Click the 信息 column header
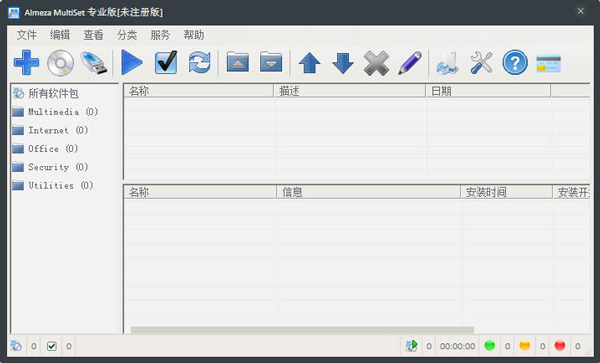Image resolution: width=600 pixels, height=363 pixels. click(x=368, y=192)
